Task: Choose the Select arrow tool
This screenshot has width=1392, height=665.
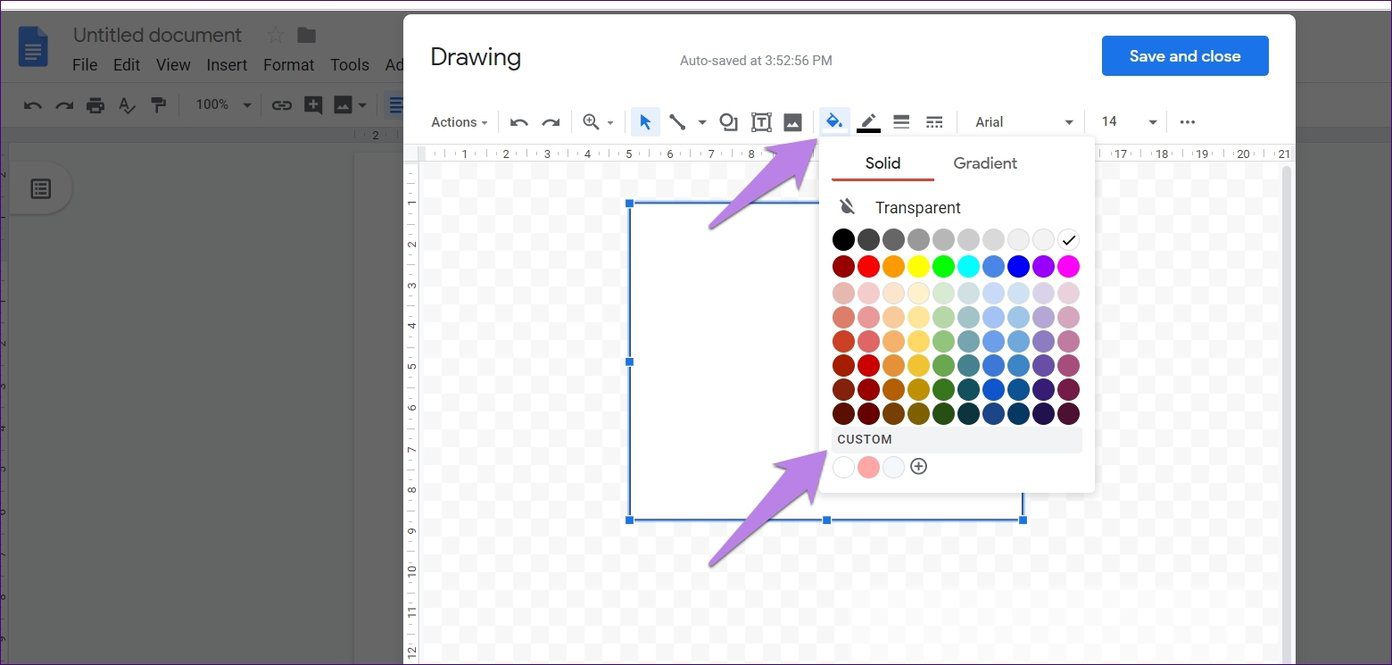Action: [645, 122]
